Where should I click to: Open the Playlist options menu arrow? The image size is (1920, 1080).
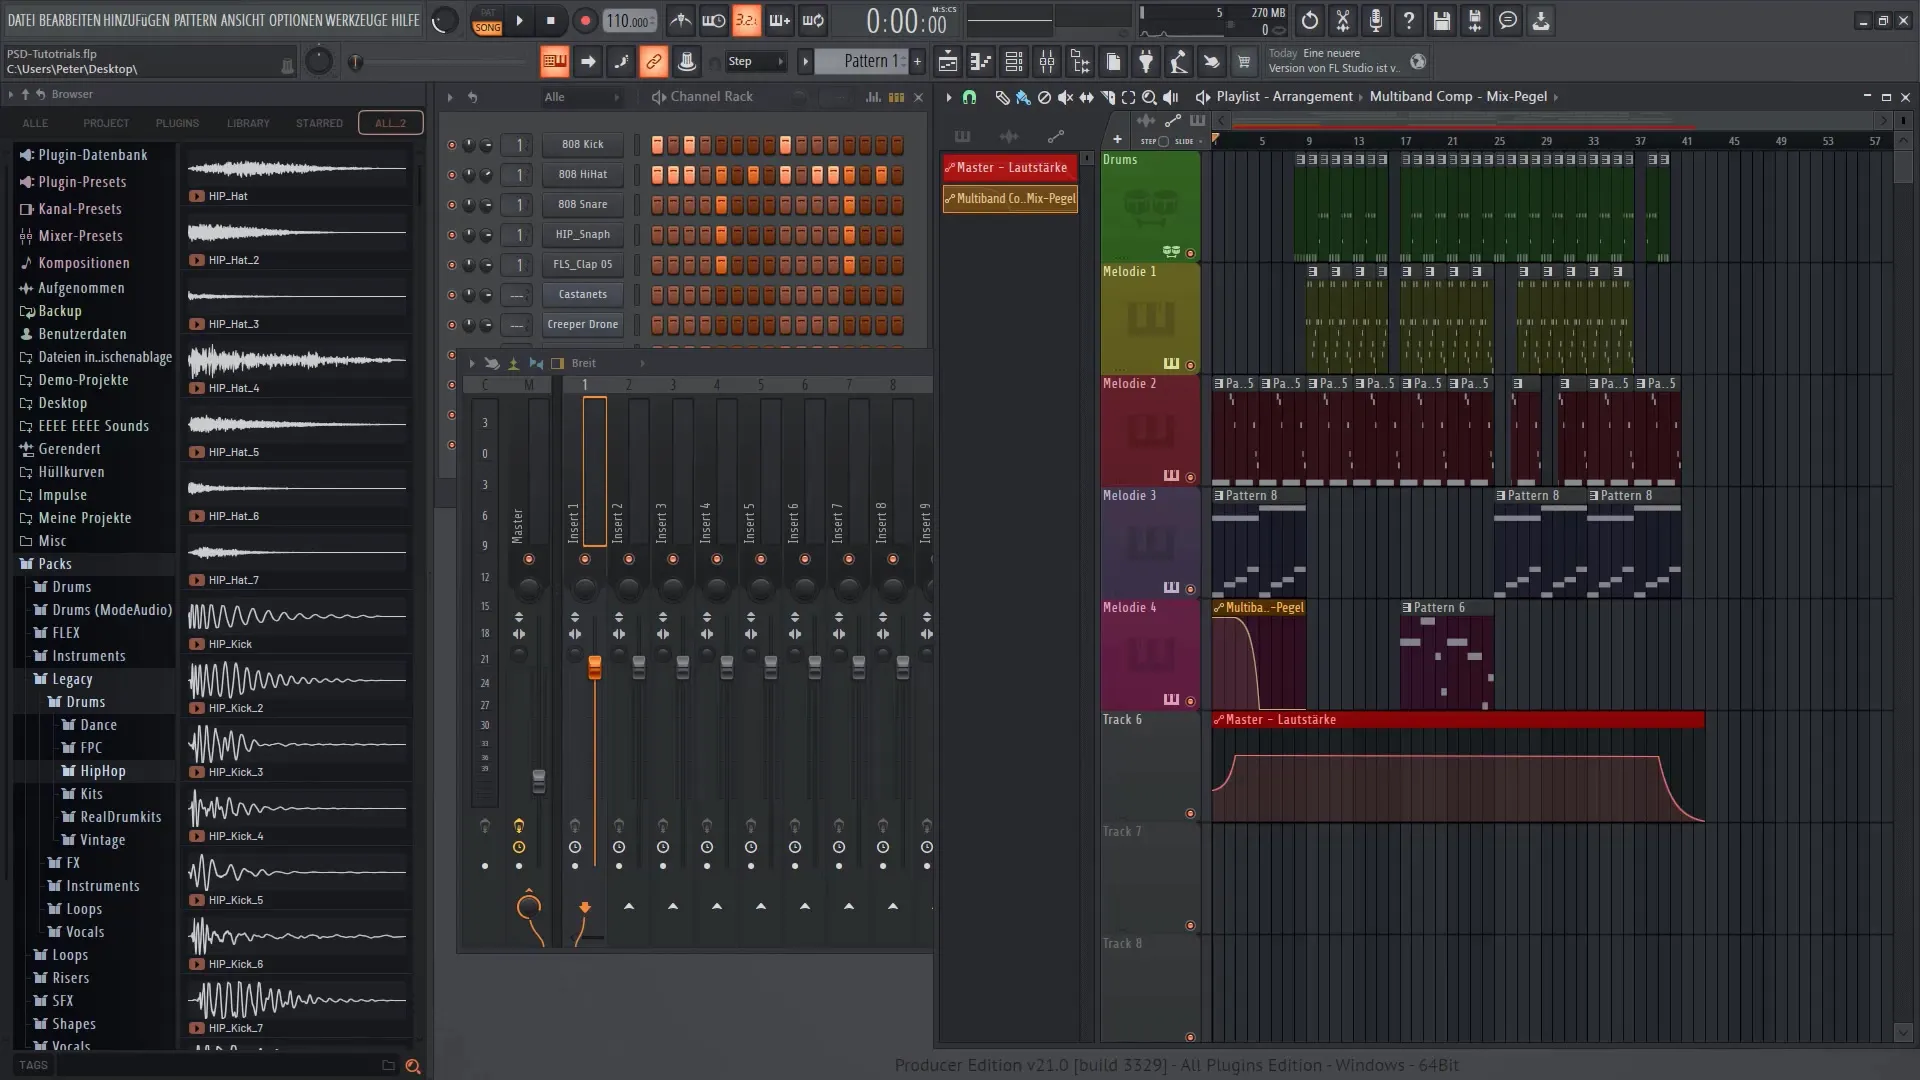click(948, 97)
